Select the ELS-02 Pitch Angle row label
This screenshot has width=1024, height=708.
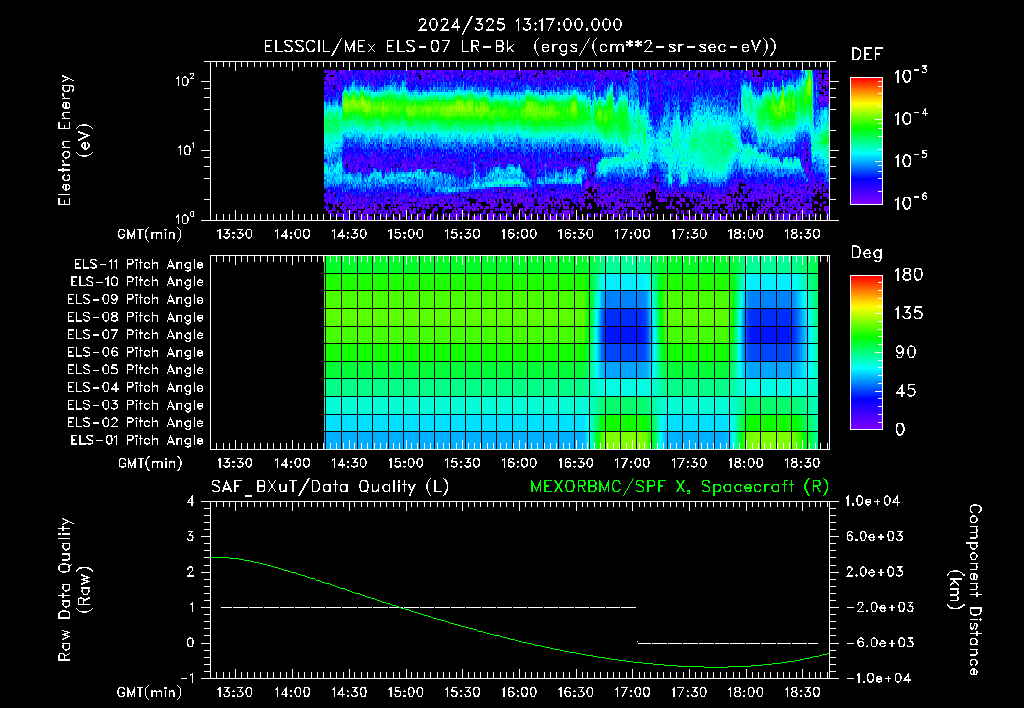click(136, 423)
